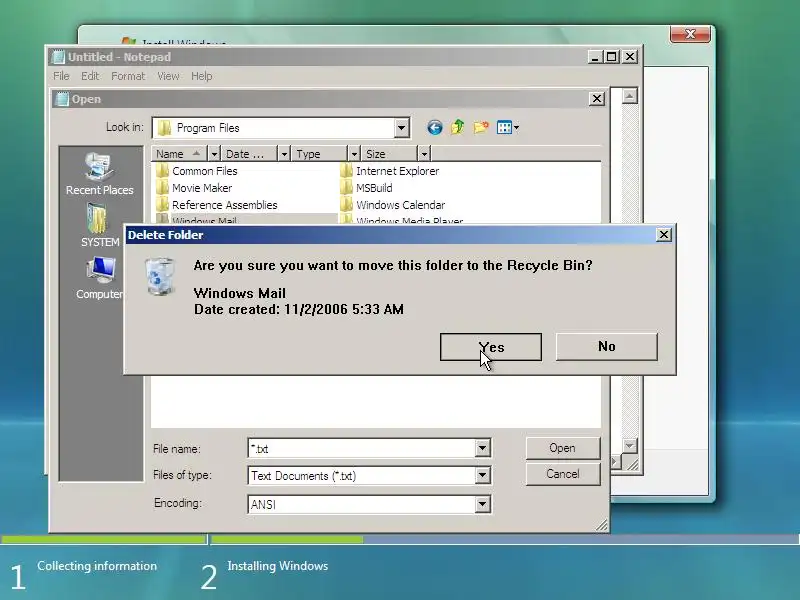Close the Install Windows window
Image resolution: width=800 pixels, height=600 pixels.
690,34
